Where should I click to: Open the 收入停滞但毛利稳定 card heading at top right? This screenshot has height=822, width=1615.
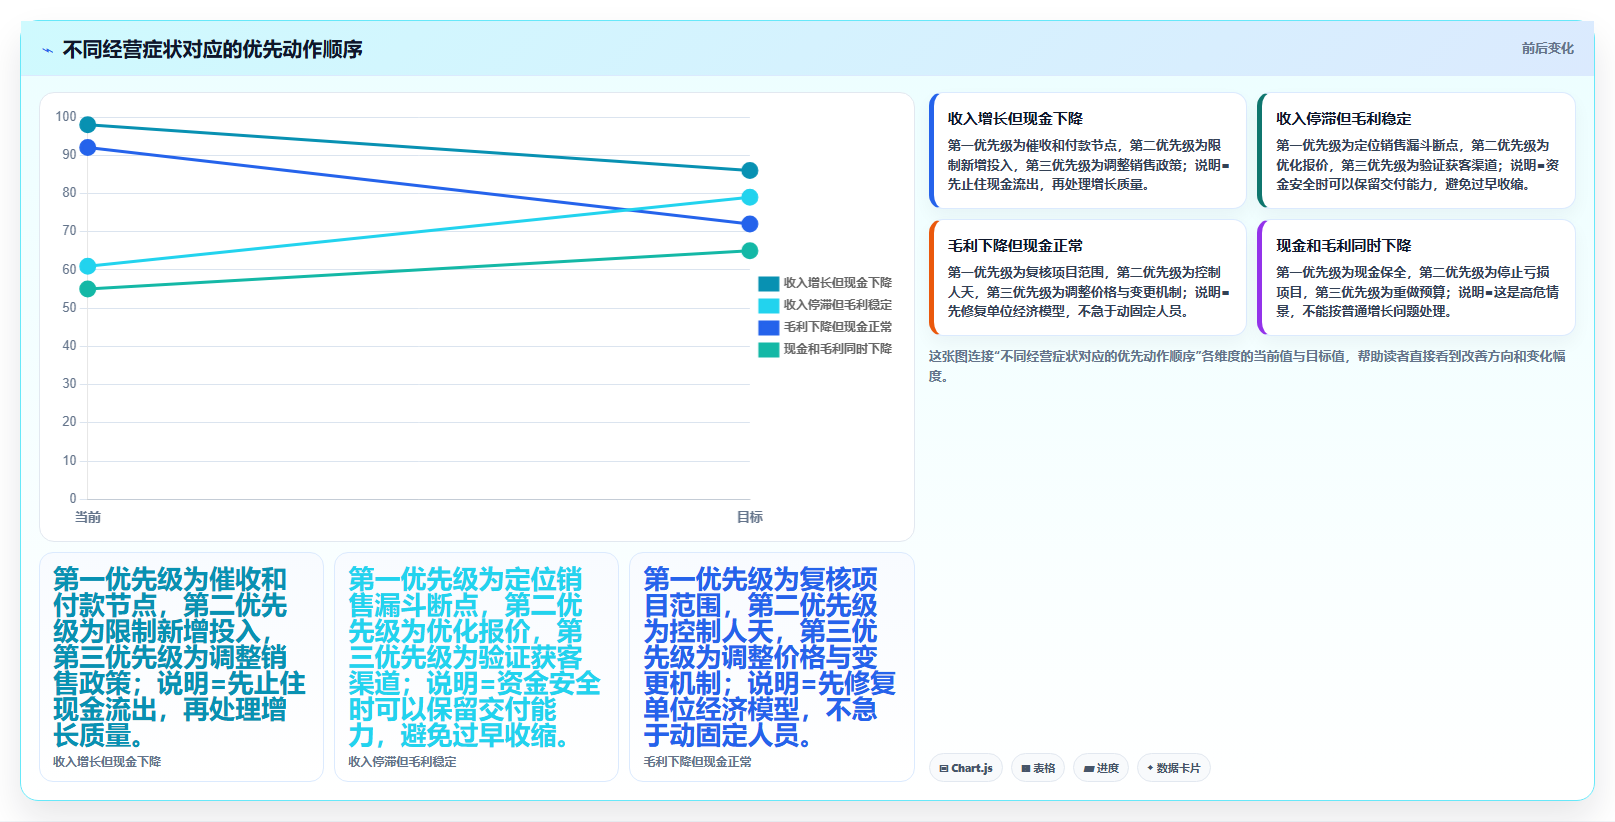1343,118
